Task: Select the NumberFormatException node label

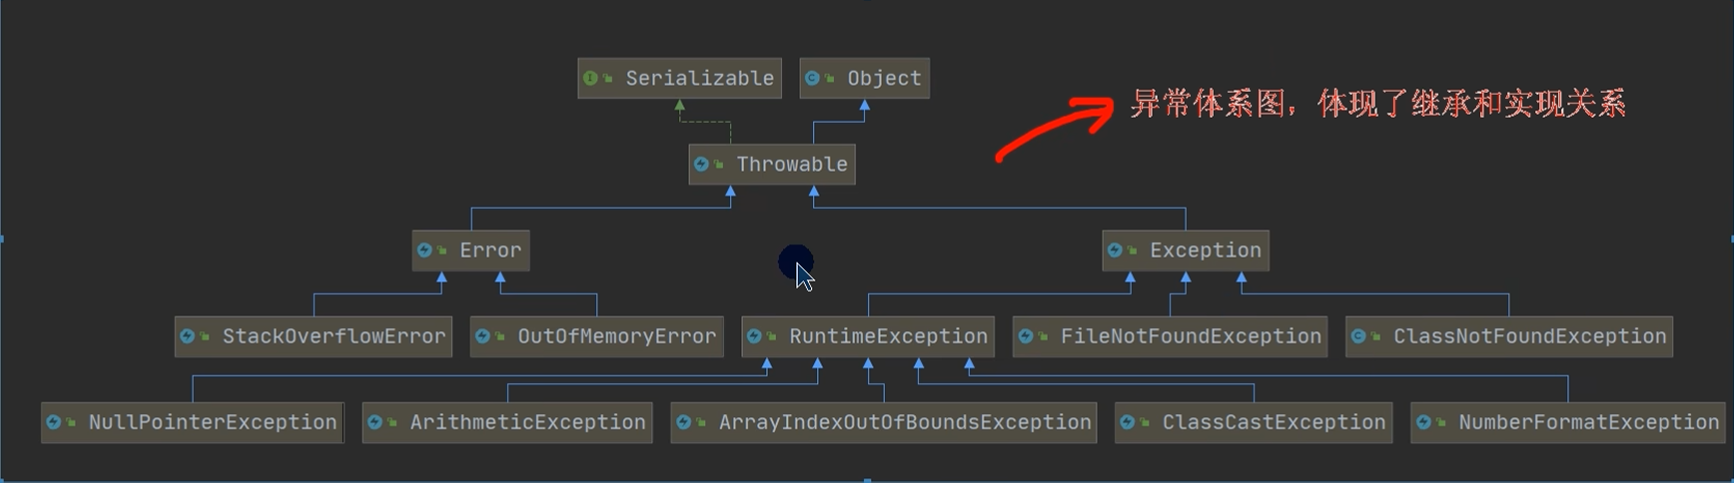Action: 1587,422
